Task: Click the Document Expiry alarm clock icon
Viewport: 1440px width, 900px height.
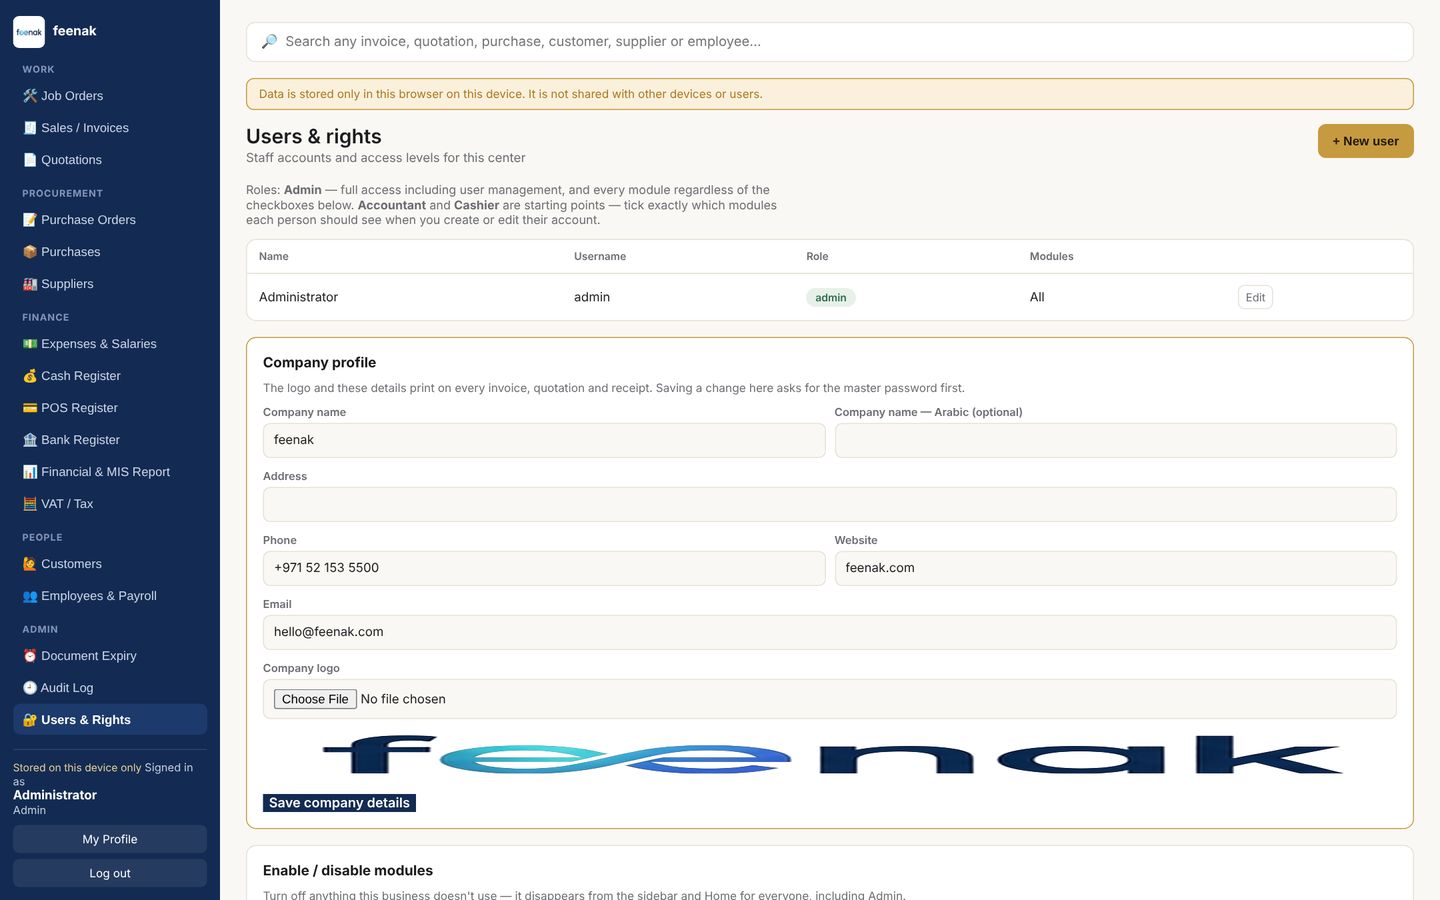Action: pos(30,656)
